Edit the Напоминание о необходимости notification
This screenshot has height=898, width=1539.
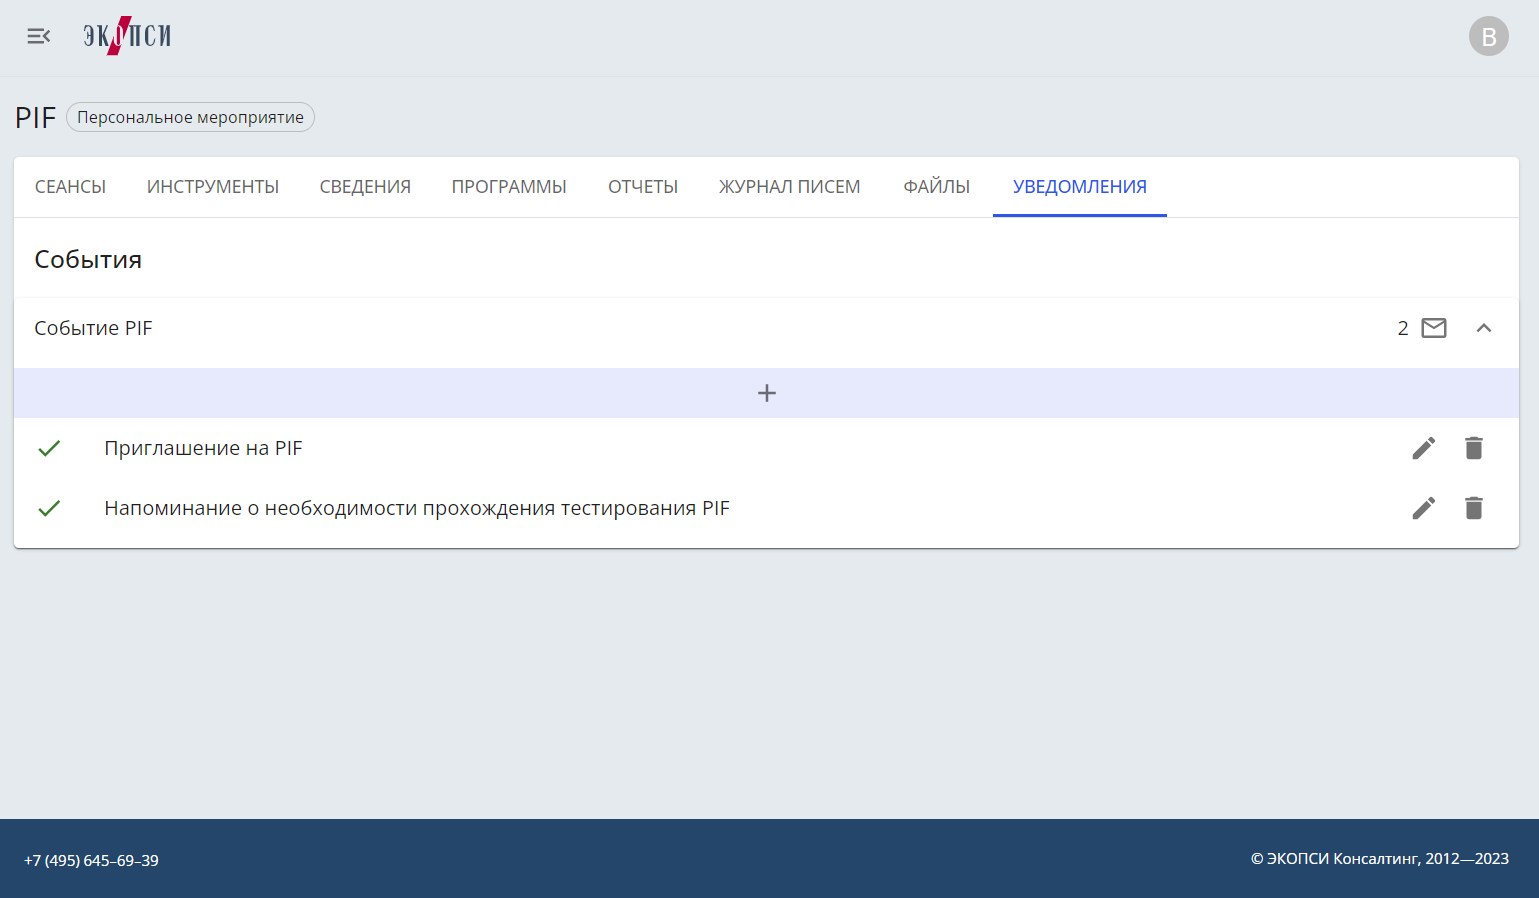[1424, 508]
